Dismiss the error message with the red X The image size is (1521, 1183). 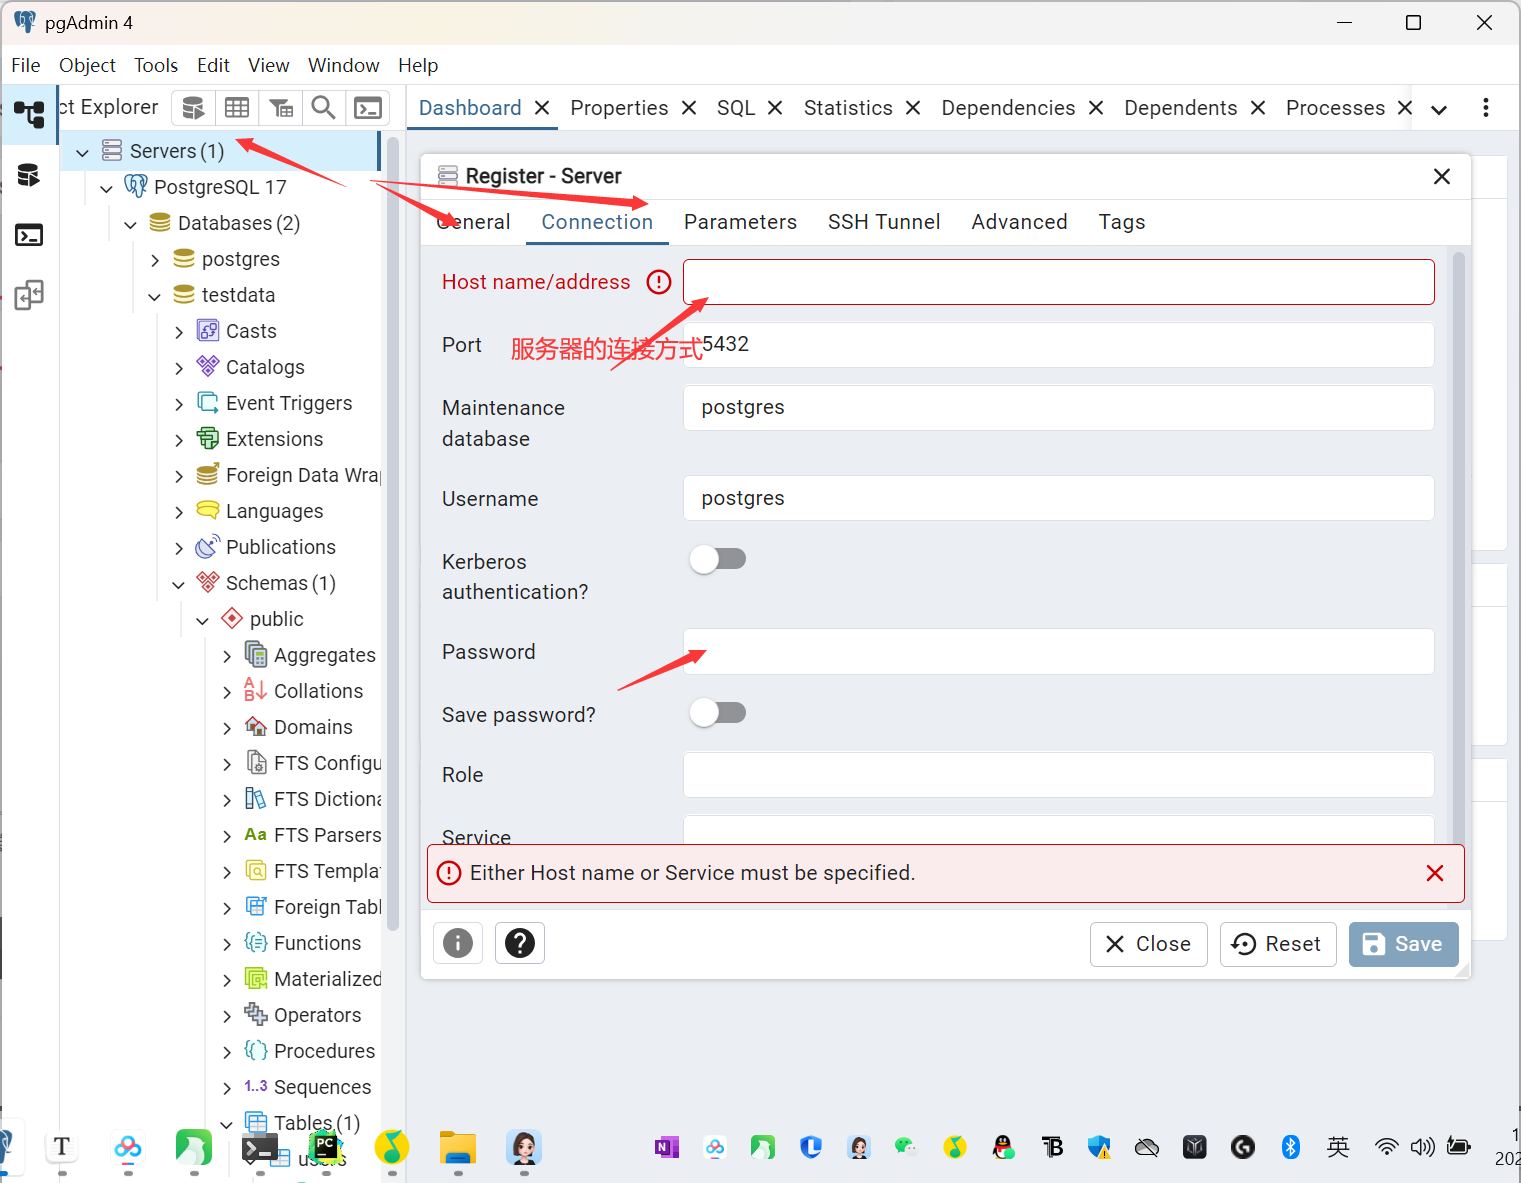point(1435,873)
